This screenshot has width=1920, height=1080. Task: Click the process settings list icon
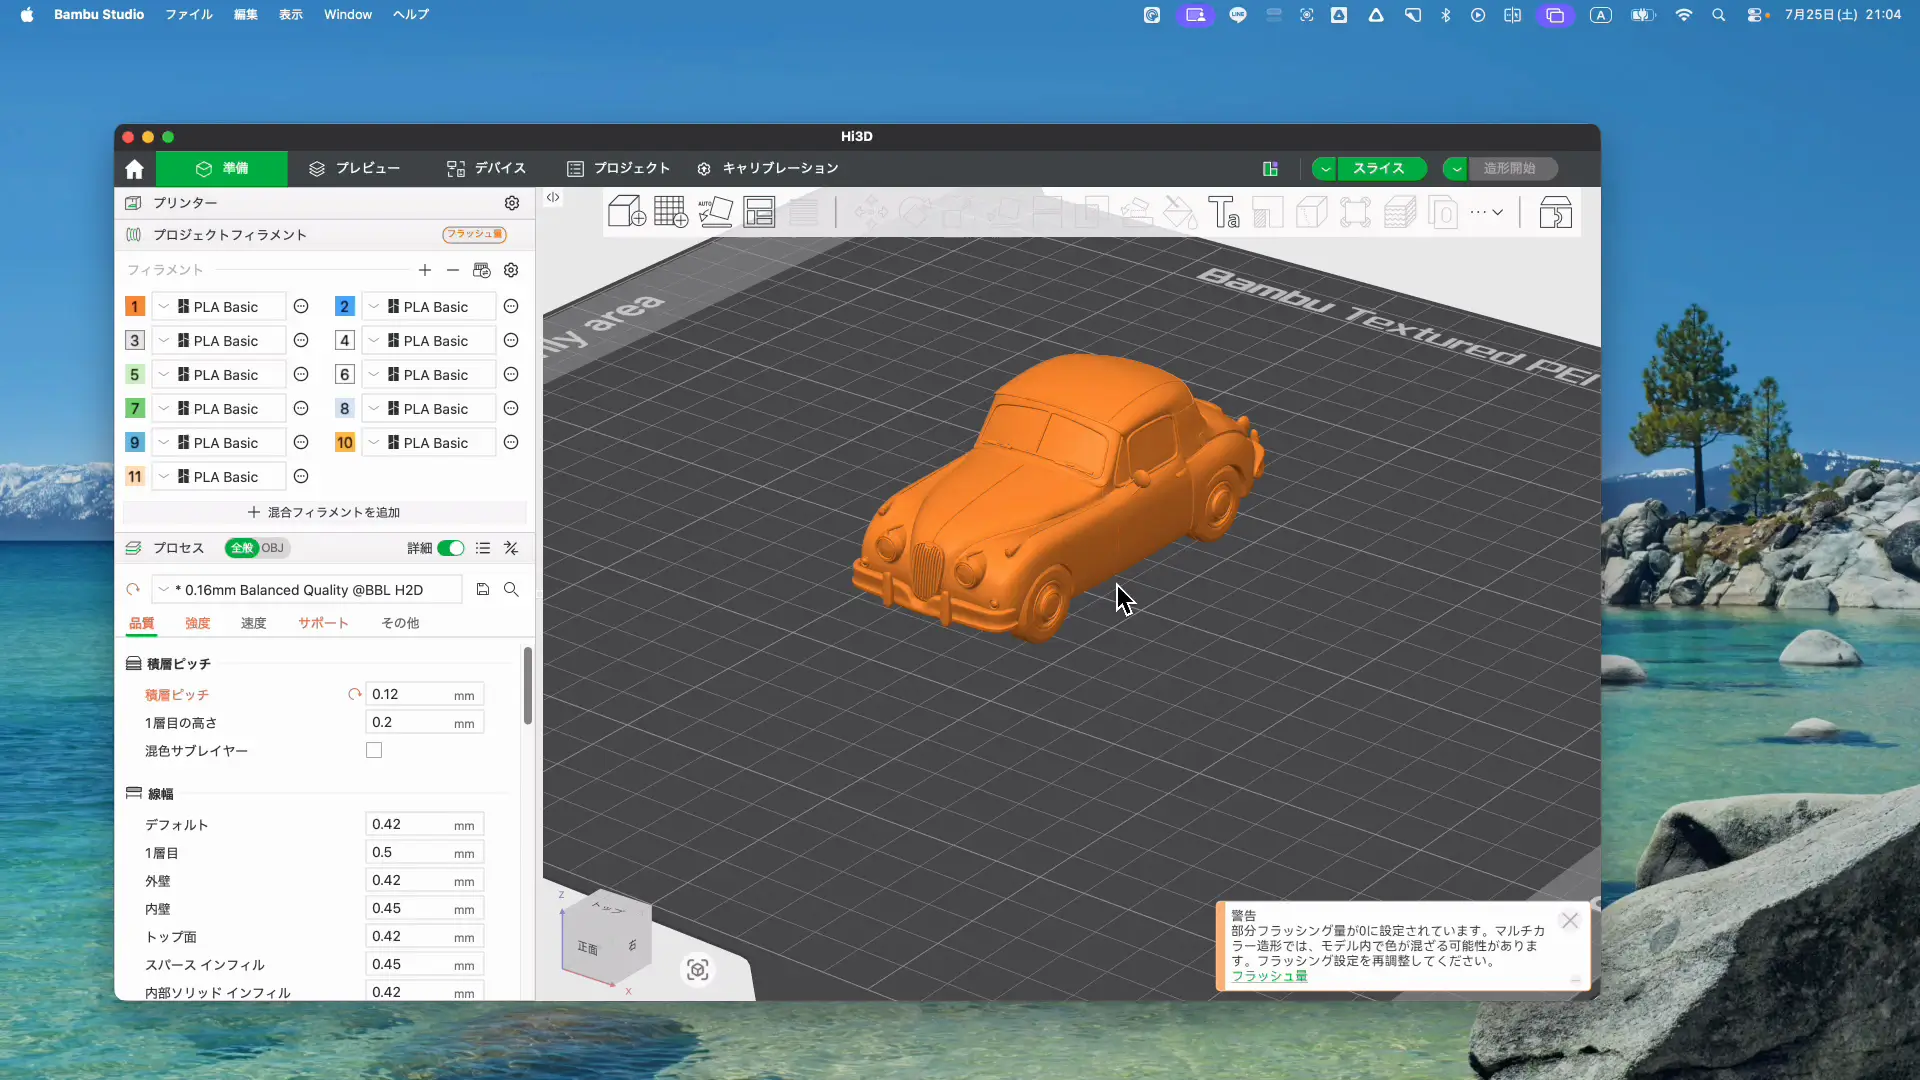point(483,548)
